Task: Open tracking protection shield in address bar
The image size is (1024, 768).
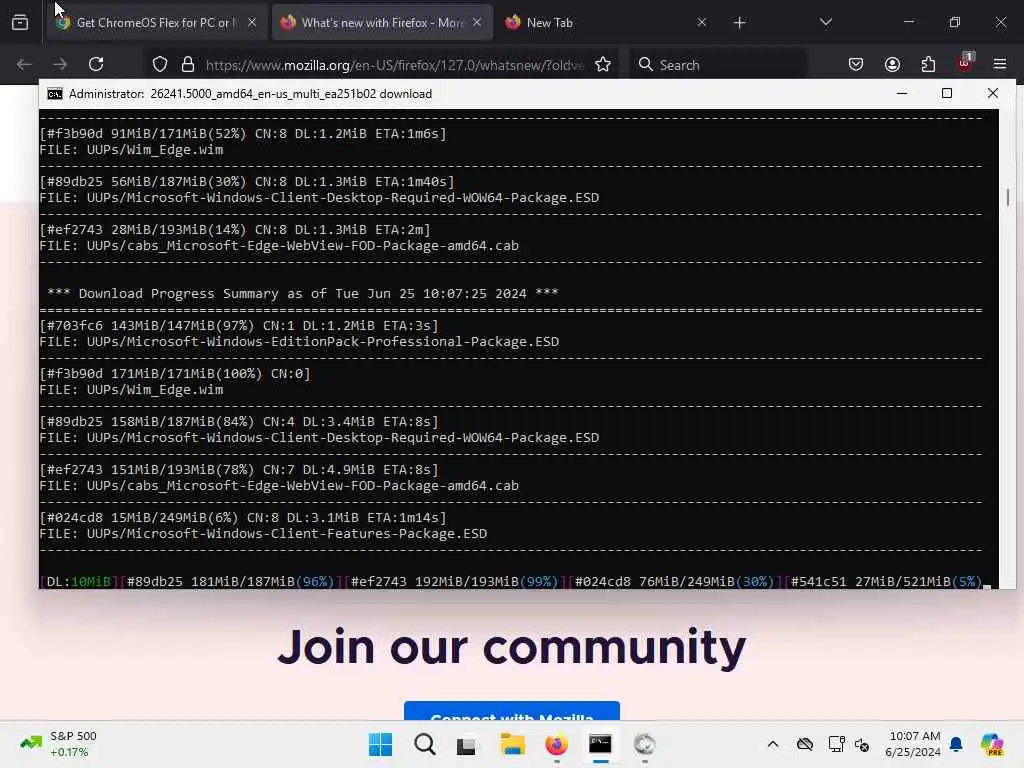Action: pos(160,65)
